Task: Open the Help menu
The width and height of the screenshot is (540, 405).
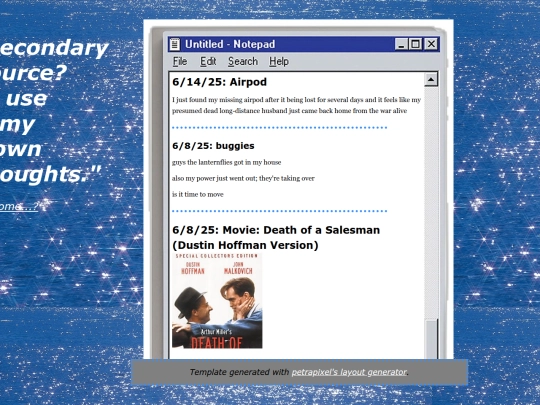Action: coord(279,62)
